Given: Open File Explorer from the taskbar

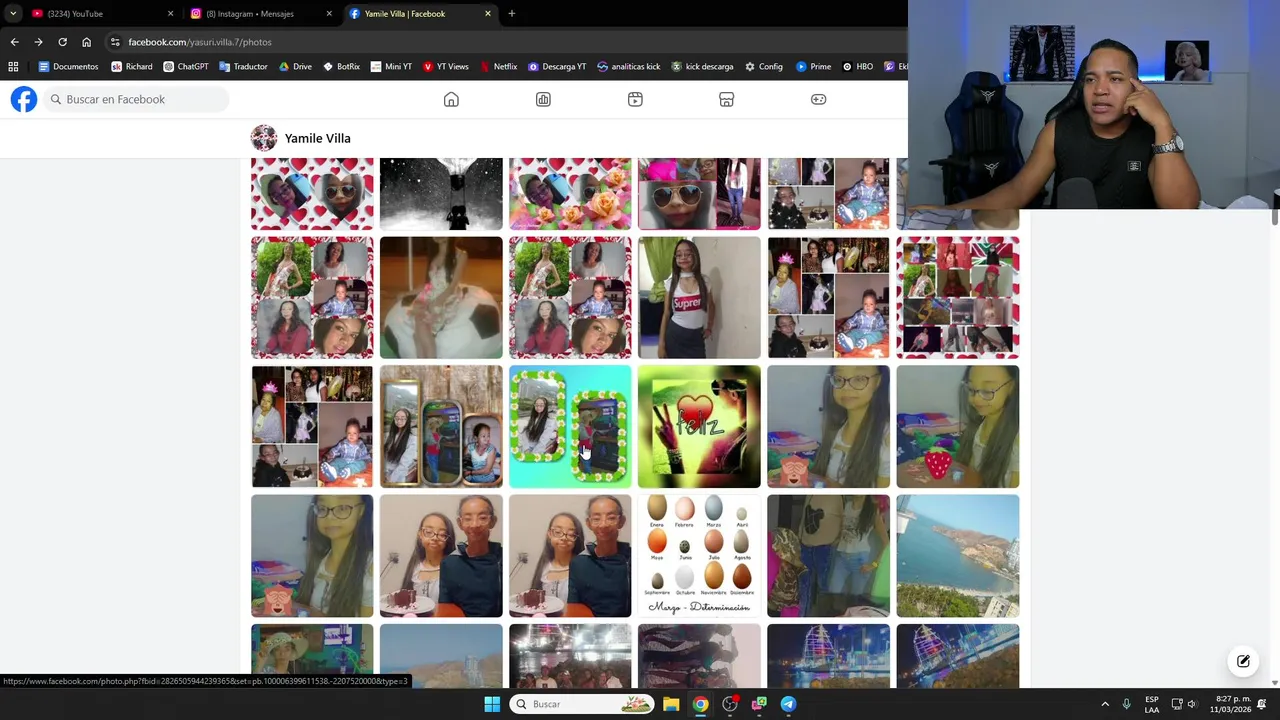Looking at the screenshot, I should (x=671, y=704).
